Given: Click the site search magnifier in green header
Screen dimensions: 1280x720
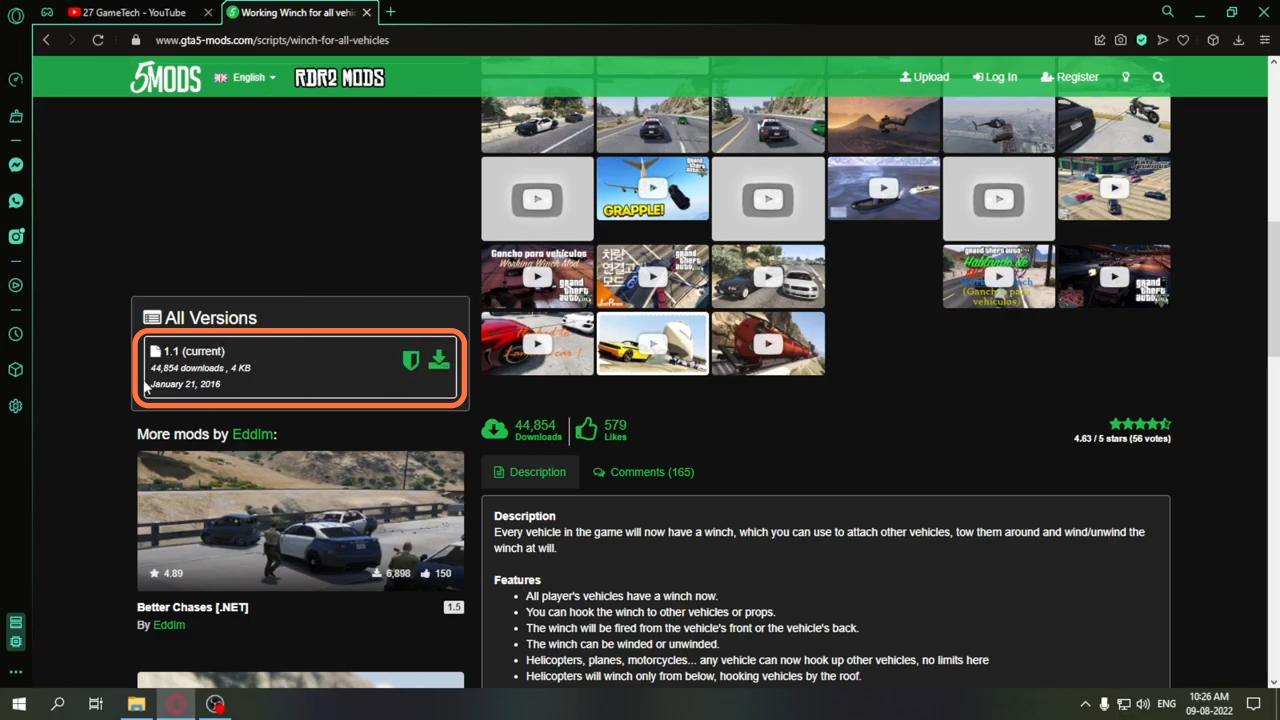Looking at the screenshot, I should tap(1158, 77).
